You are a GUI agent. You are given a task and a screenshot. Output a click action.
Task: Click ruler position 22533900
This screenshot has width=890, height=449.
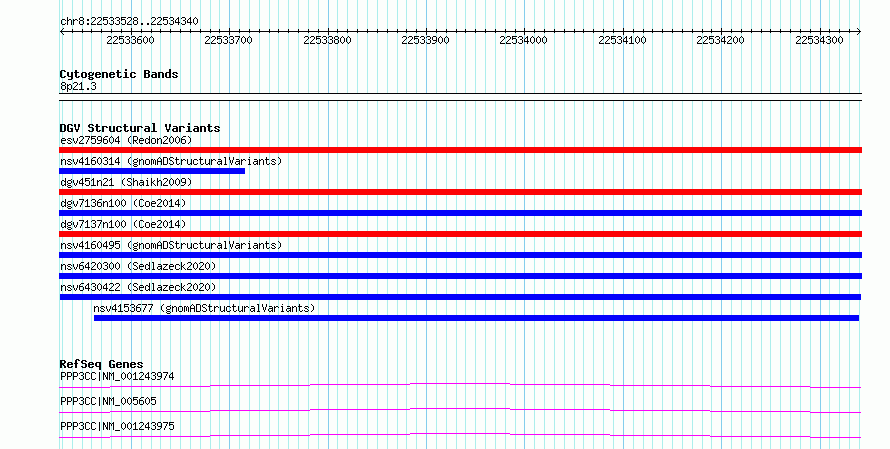click(426, 40)
